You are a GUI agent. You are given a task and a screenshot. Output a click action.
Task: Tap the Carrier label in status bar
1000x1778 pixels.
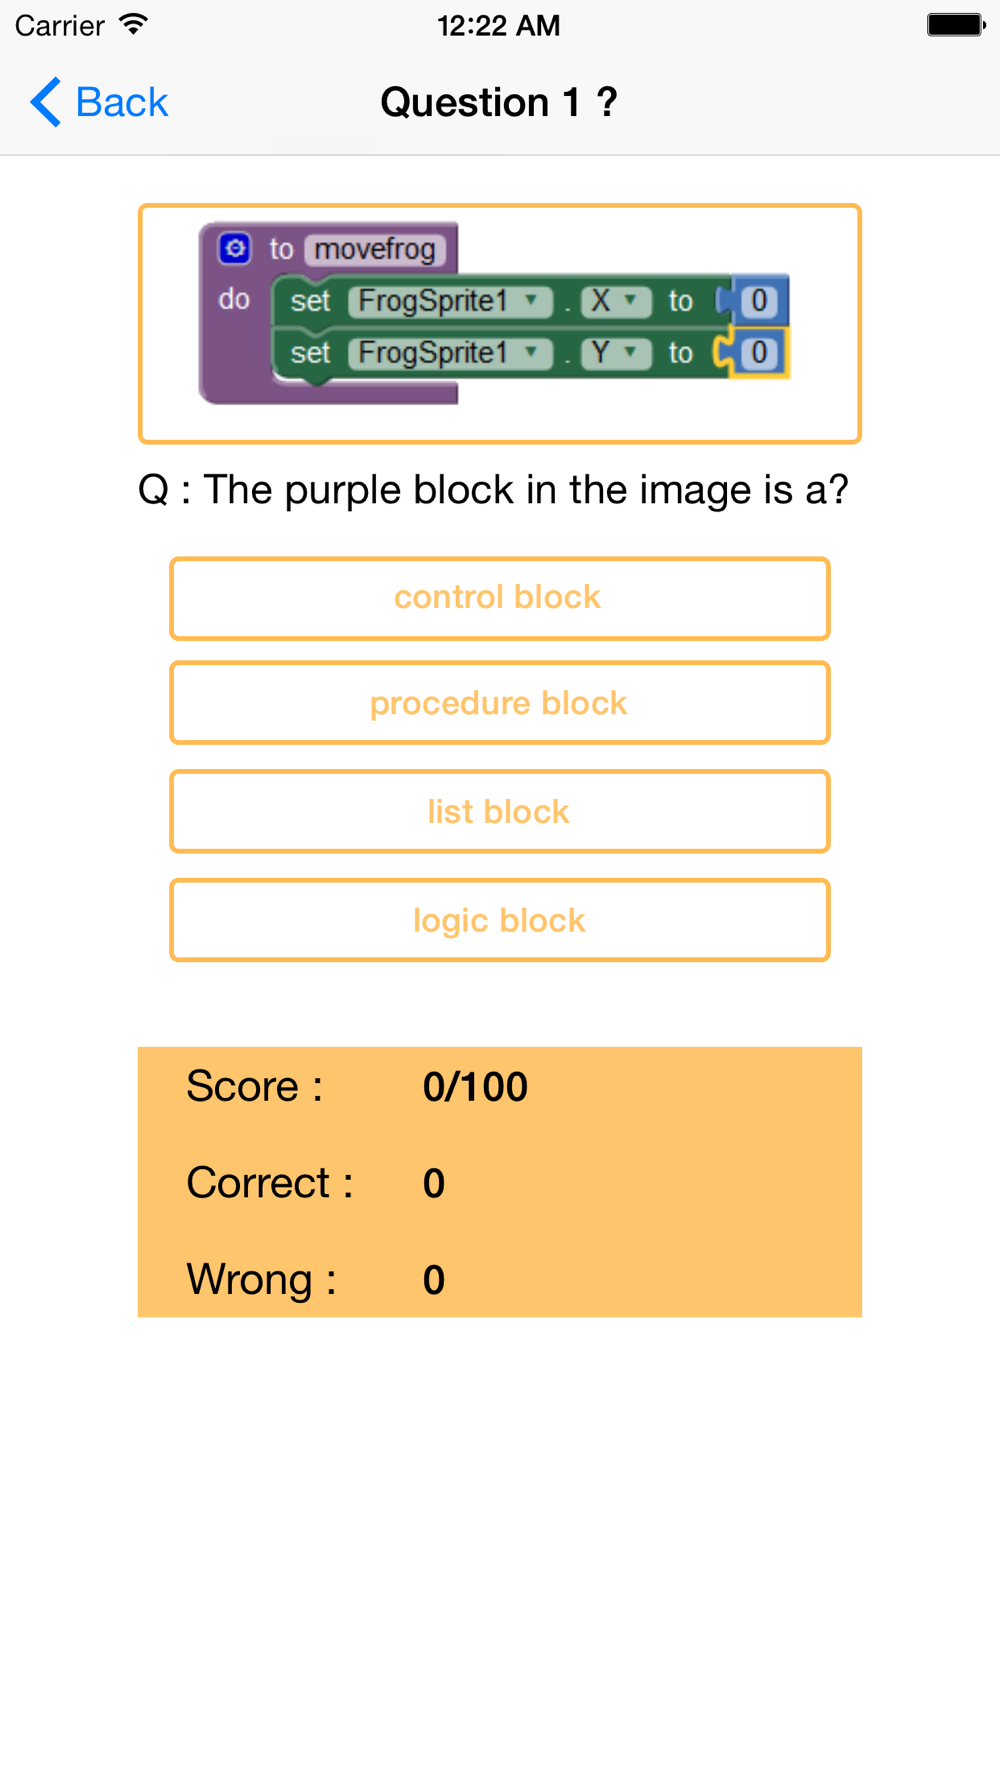click(x=60, y=25)
